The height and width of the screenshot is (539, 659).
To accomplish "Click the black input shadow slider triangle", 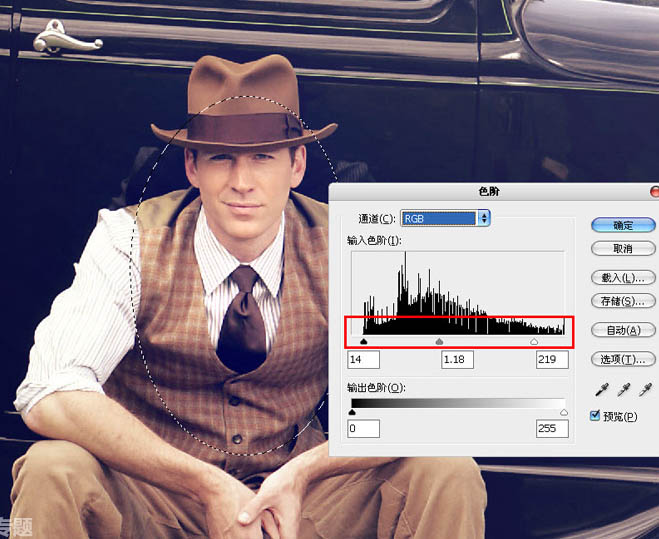I will 363,341.
